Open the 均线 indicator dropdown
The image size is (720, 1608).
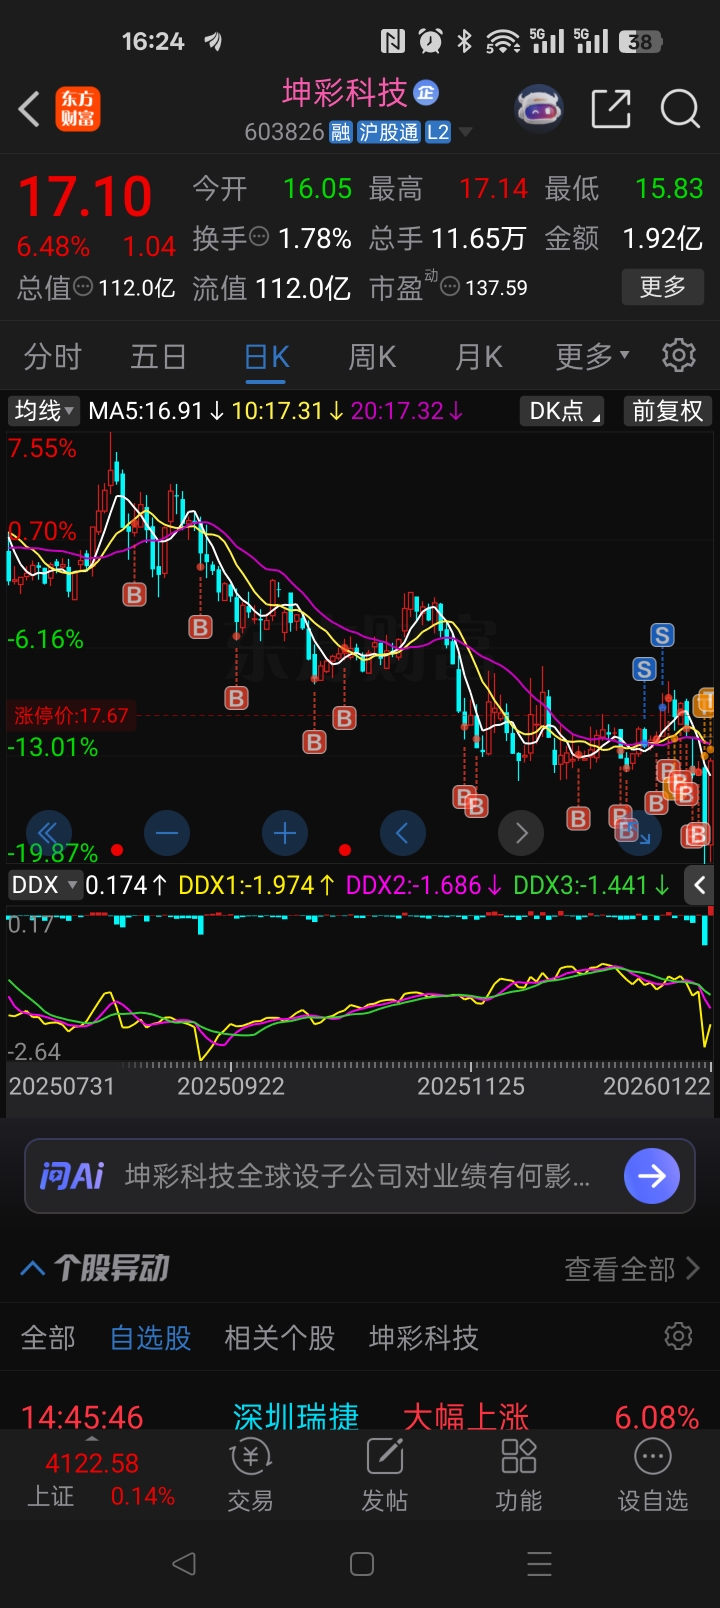pyautogui.click(x=44, y=411)
